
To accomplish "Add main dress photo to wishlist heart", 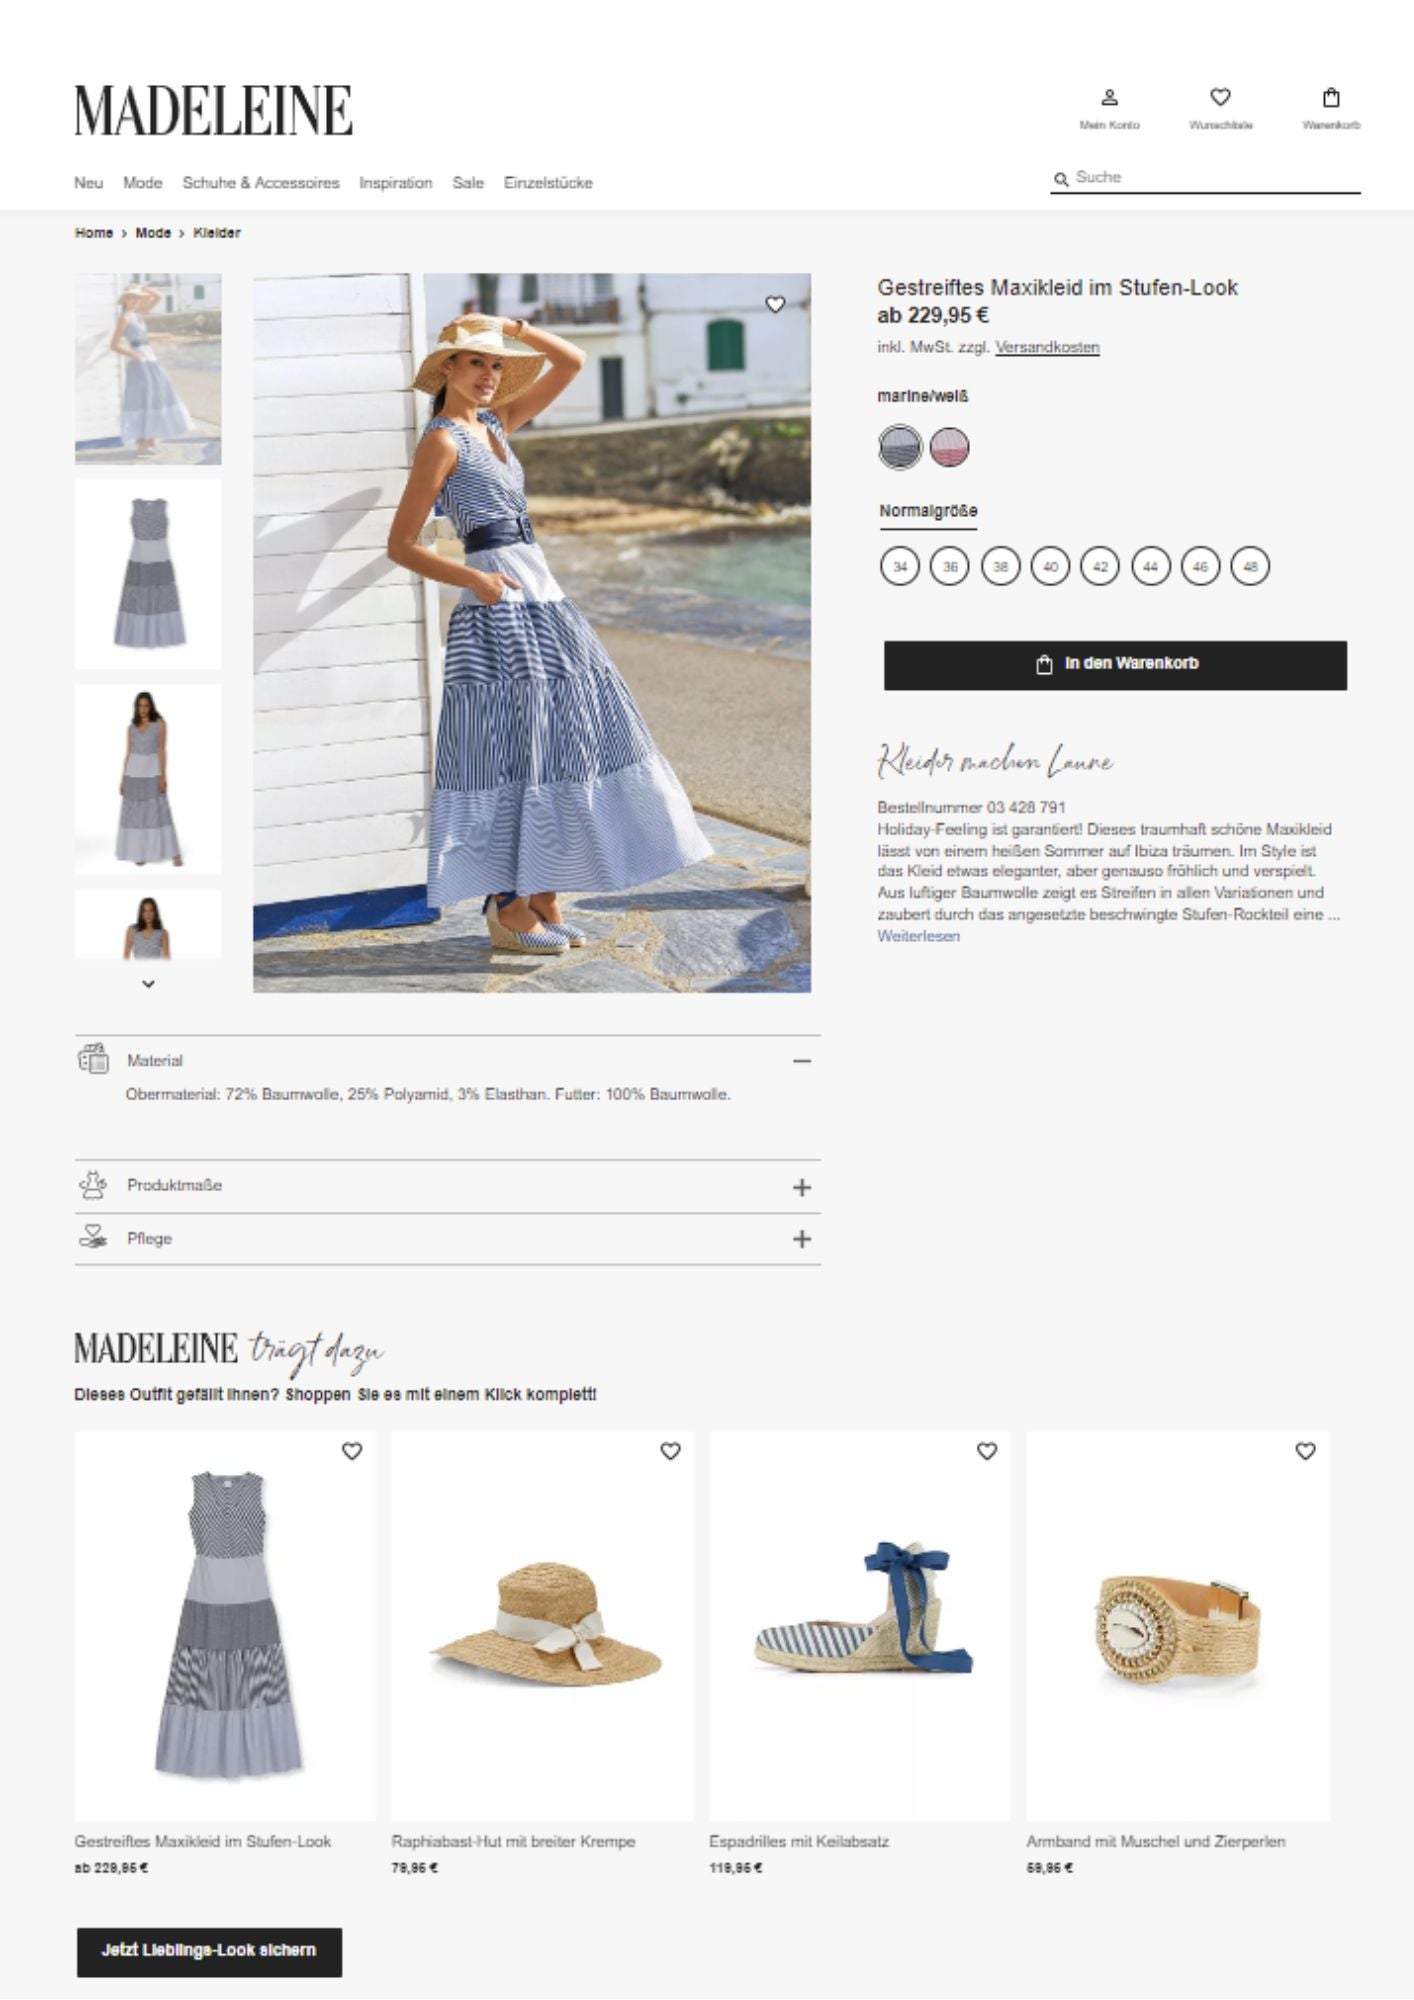I will tap(775, 304).
